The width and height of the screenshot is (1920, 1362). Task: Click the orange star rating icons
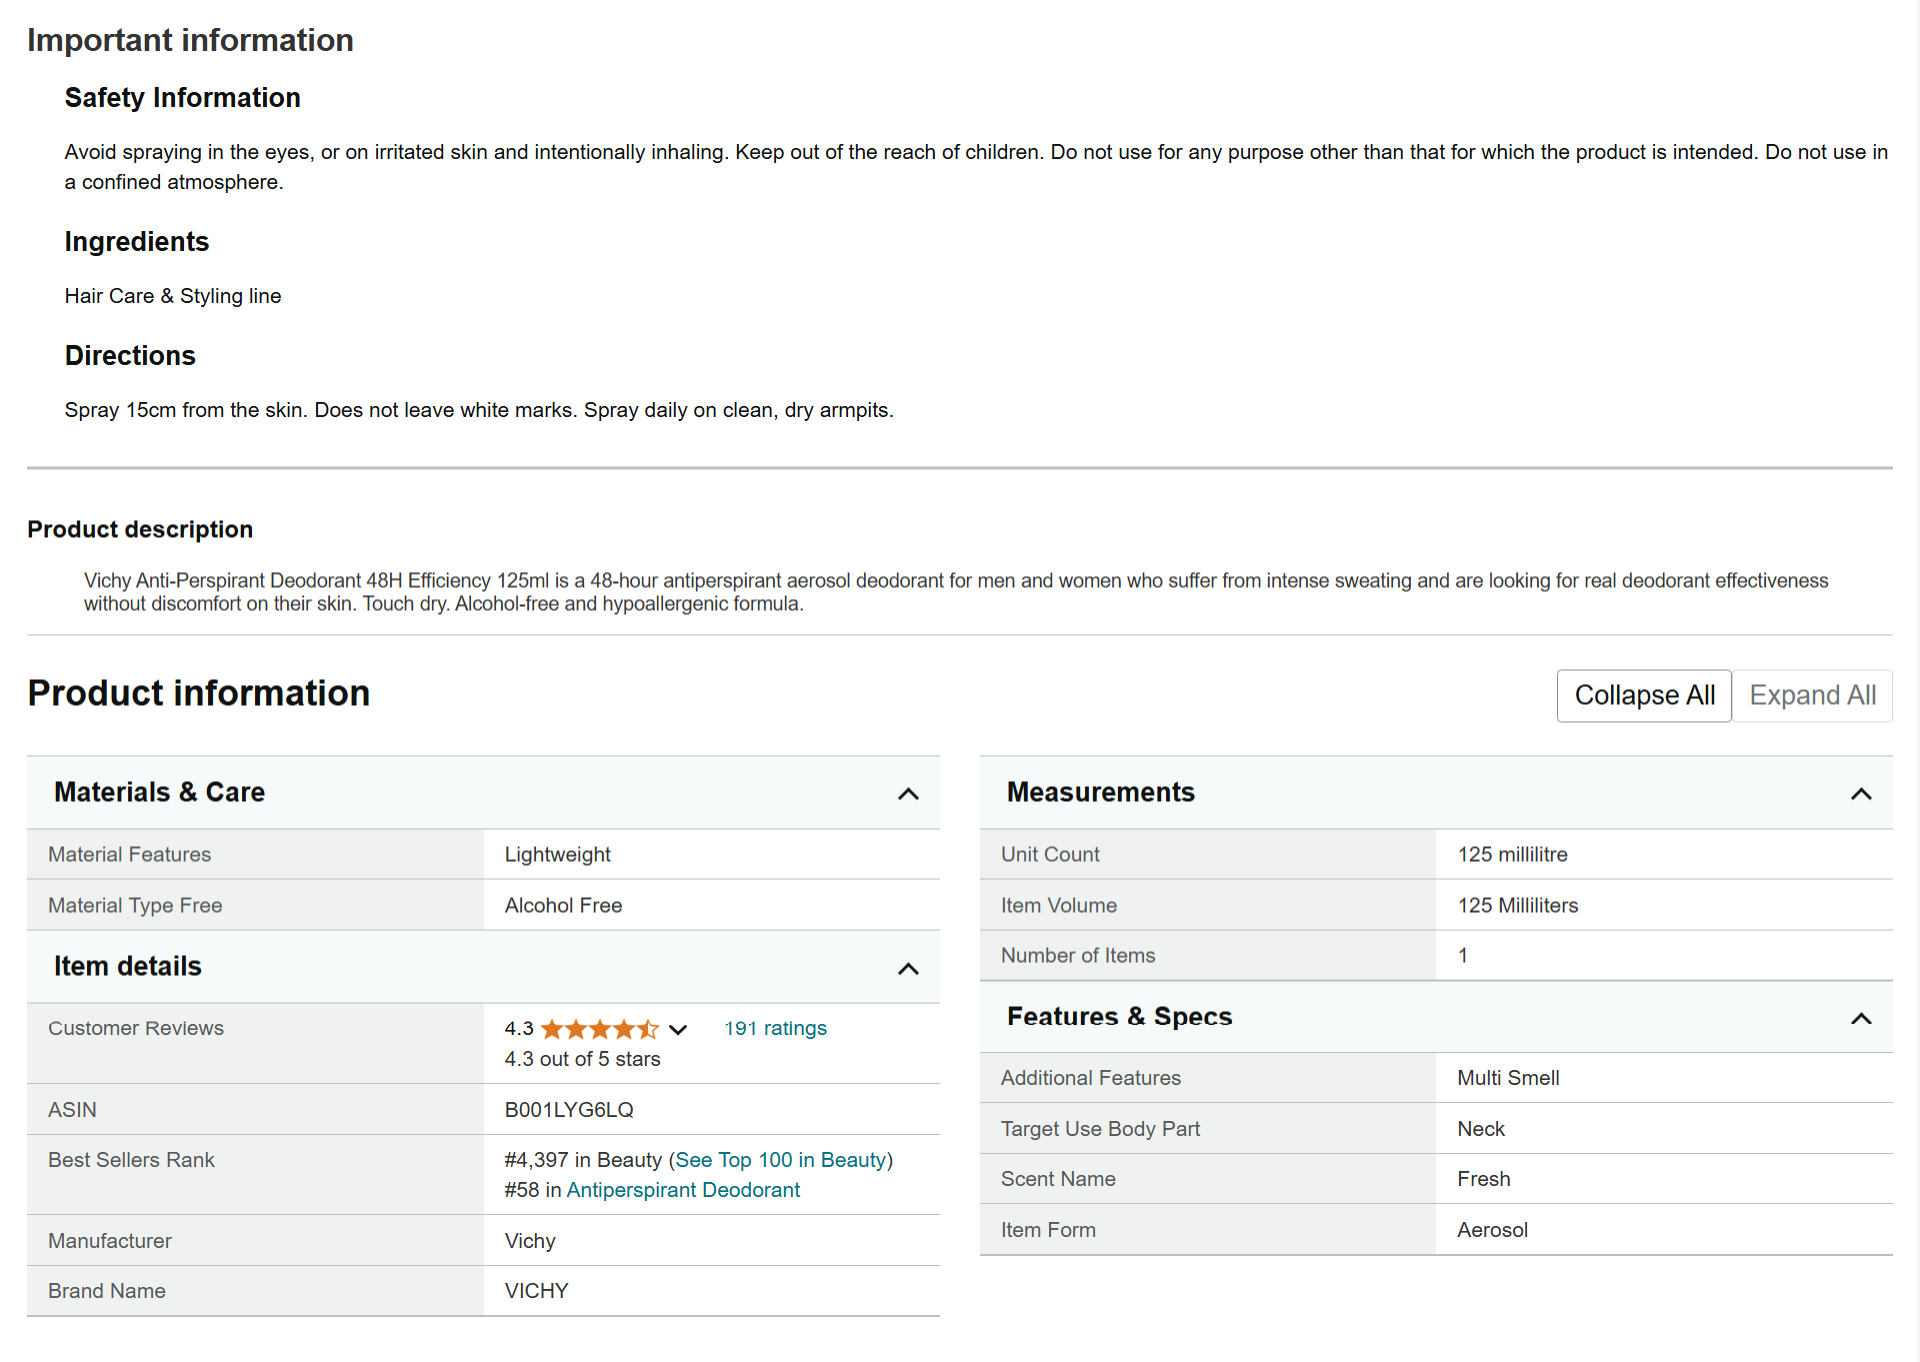[599, 1029]
